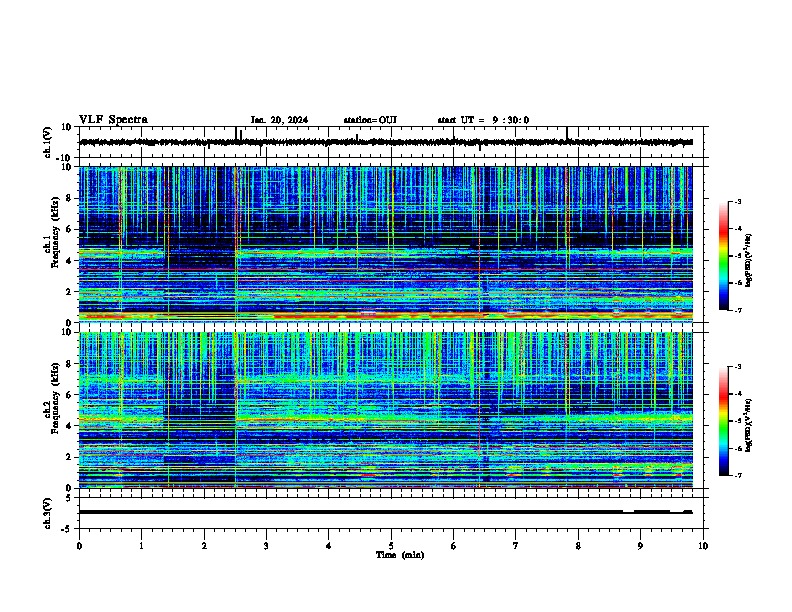This screenshot has width=792, height=612.
Task: Click time axis tick label "3"
Action: click(266, 546)
